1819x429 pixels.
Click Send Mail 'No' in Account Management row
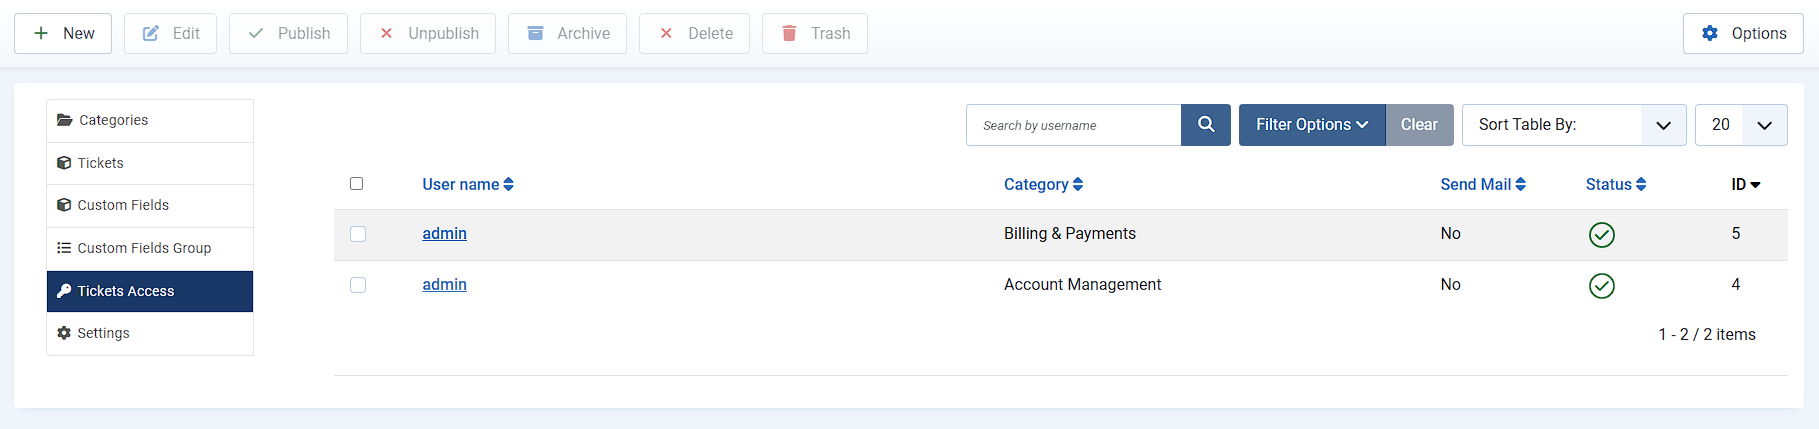tap(1451, 284)
